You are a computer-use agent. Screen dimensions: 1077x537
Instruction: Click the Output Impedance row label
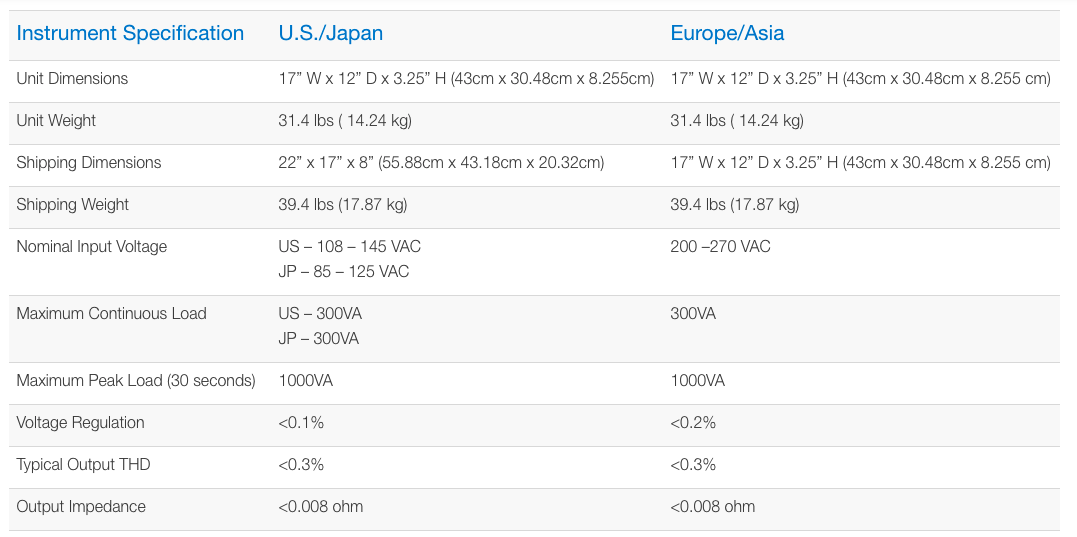(x=81, y=507)
